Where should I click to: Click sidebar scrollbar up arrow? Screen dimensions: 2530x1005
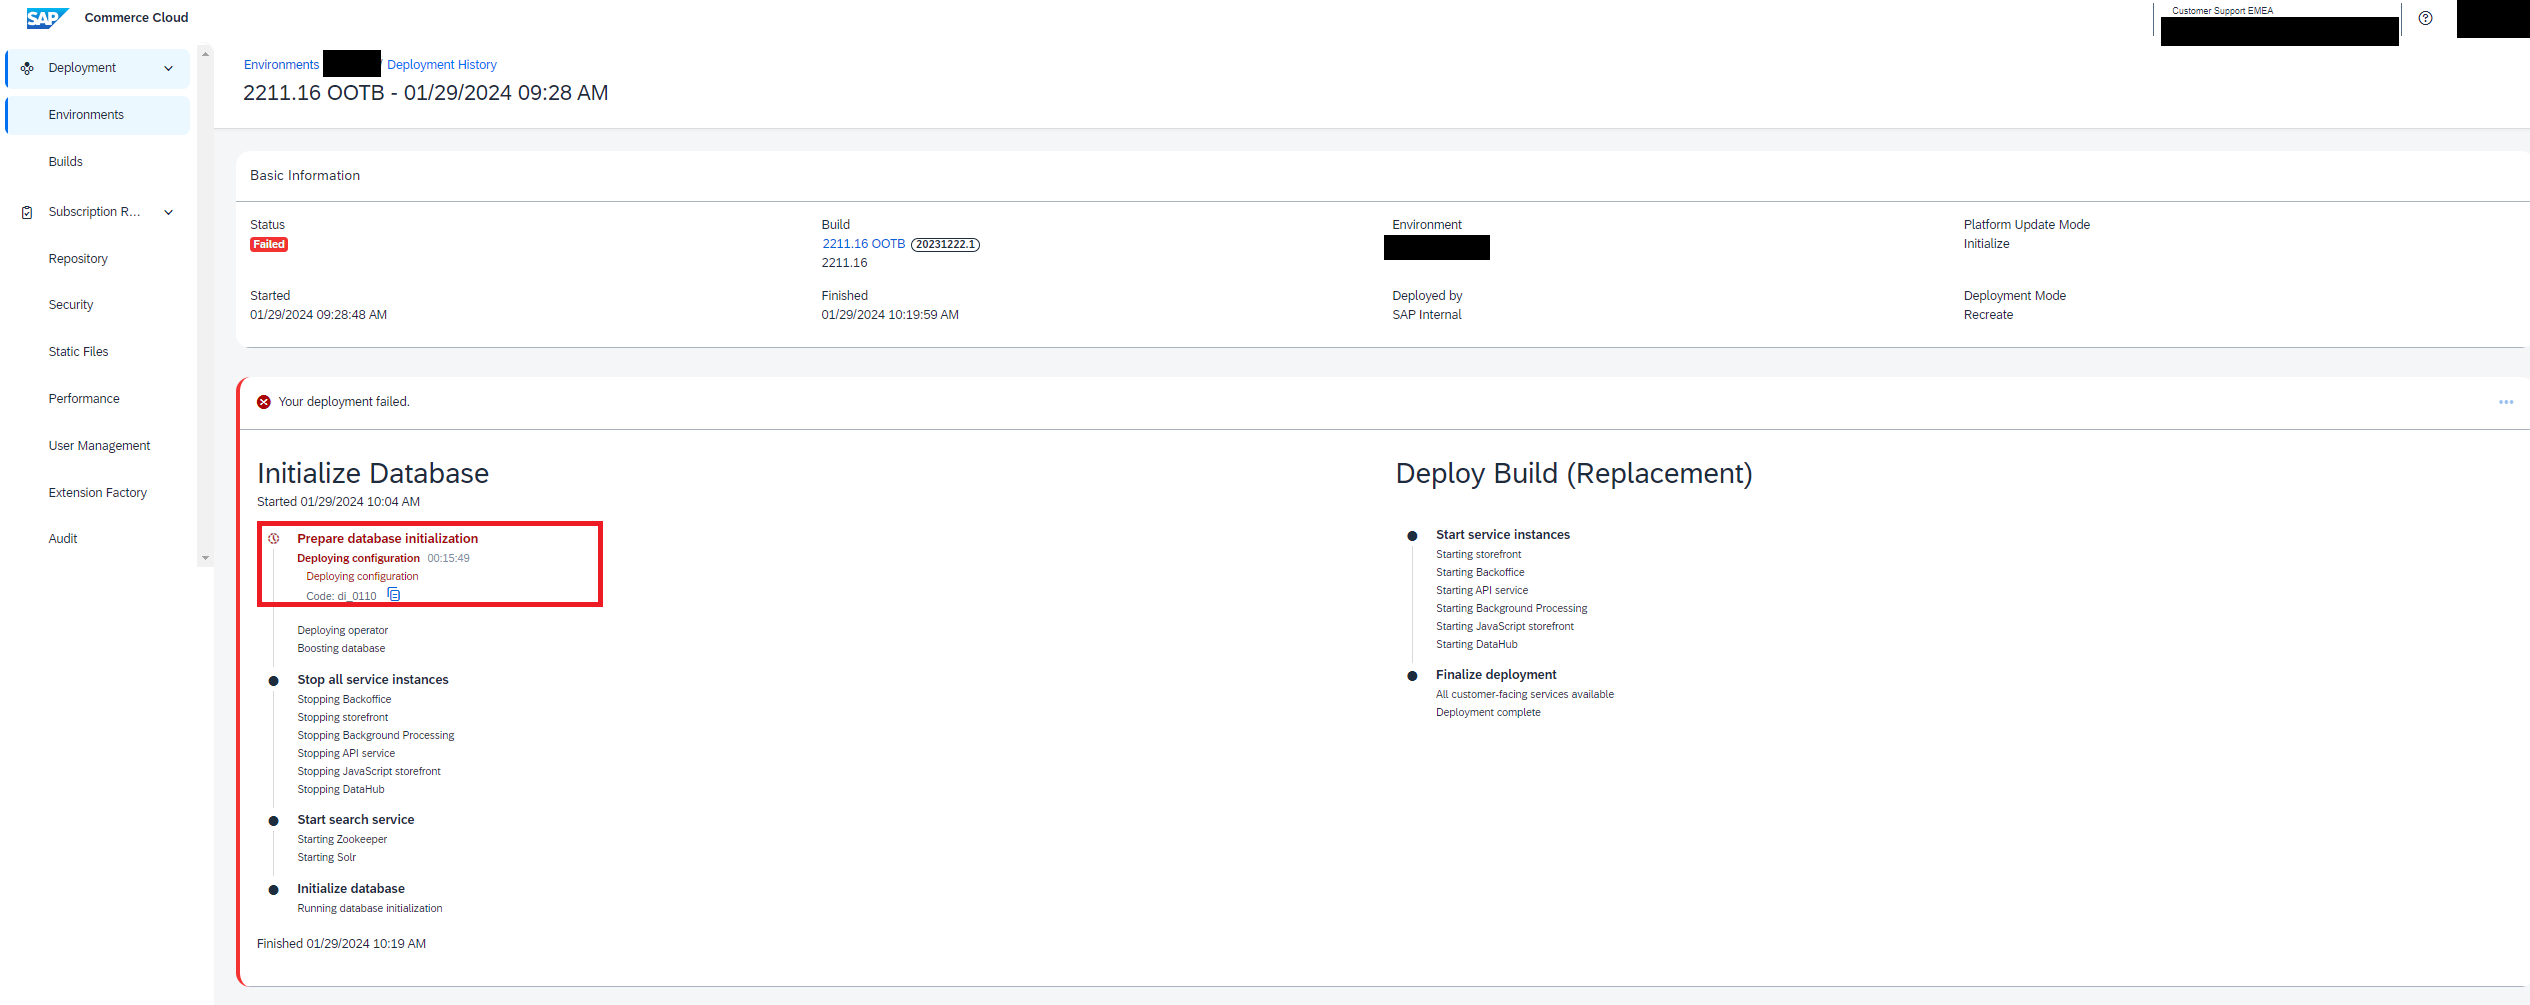tap(205, 54)
